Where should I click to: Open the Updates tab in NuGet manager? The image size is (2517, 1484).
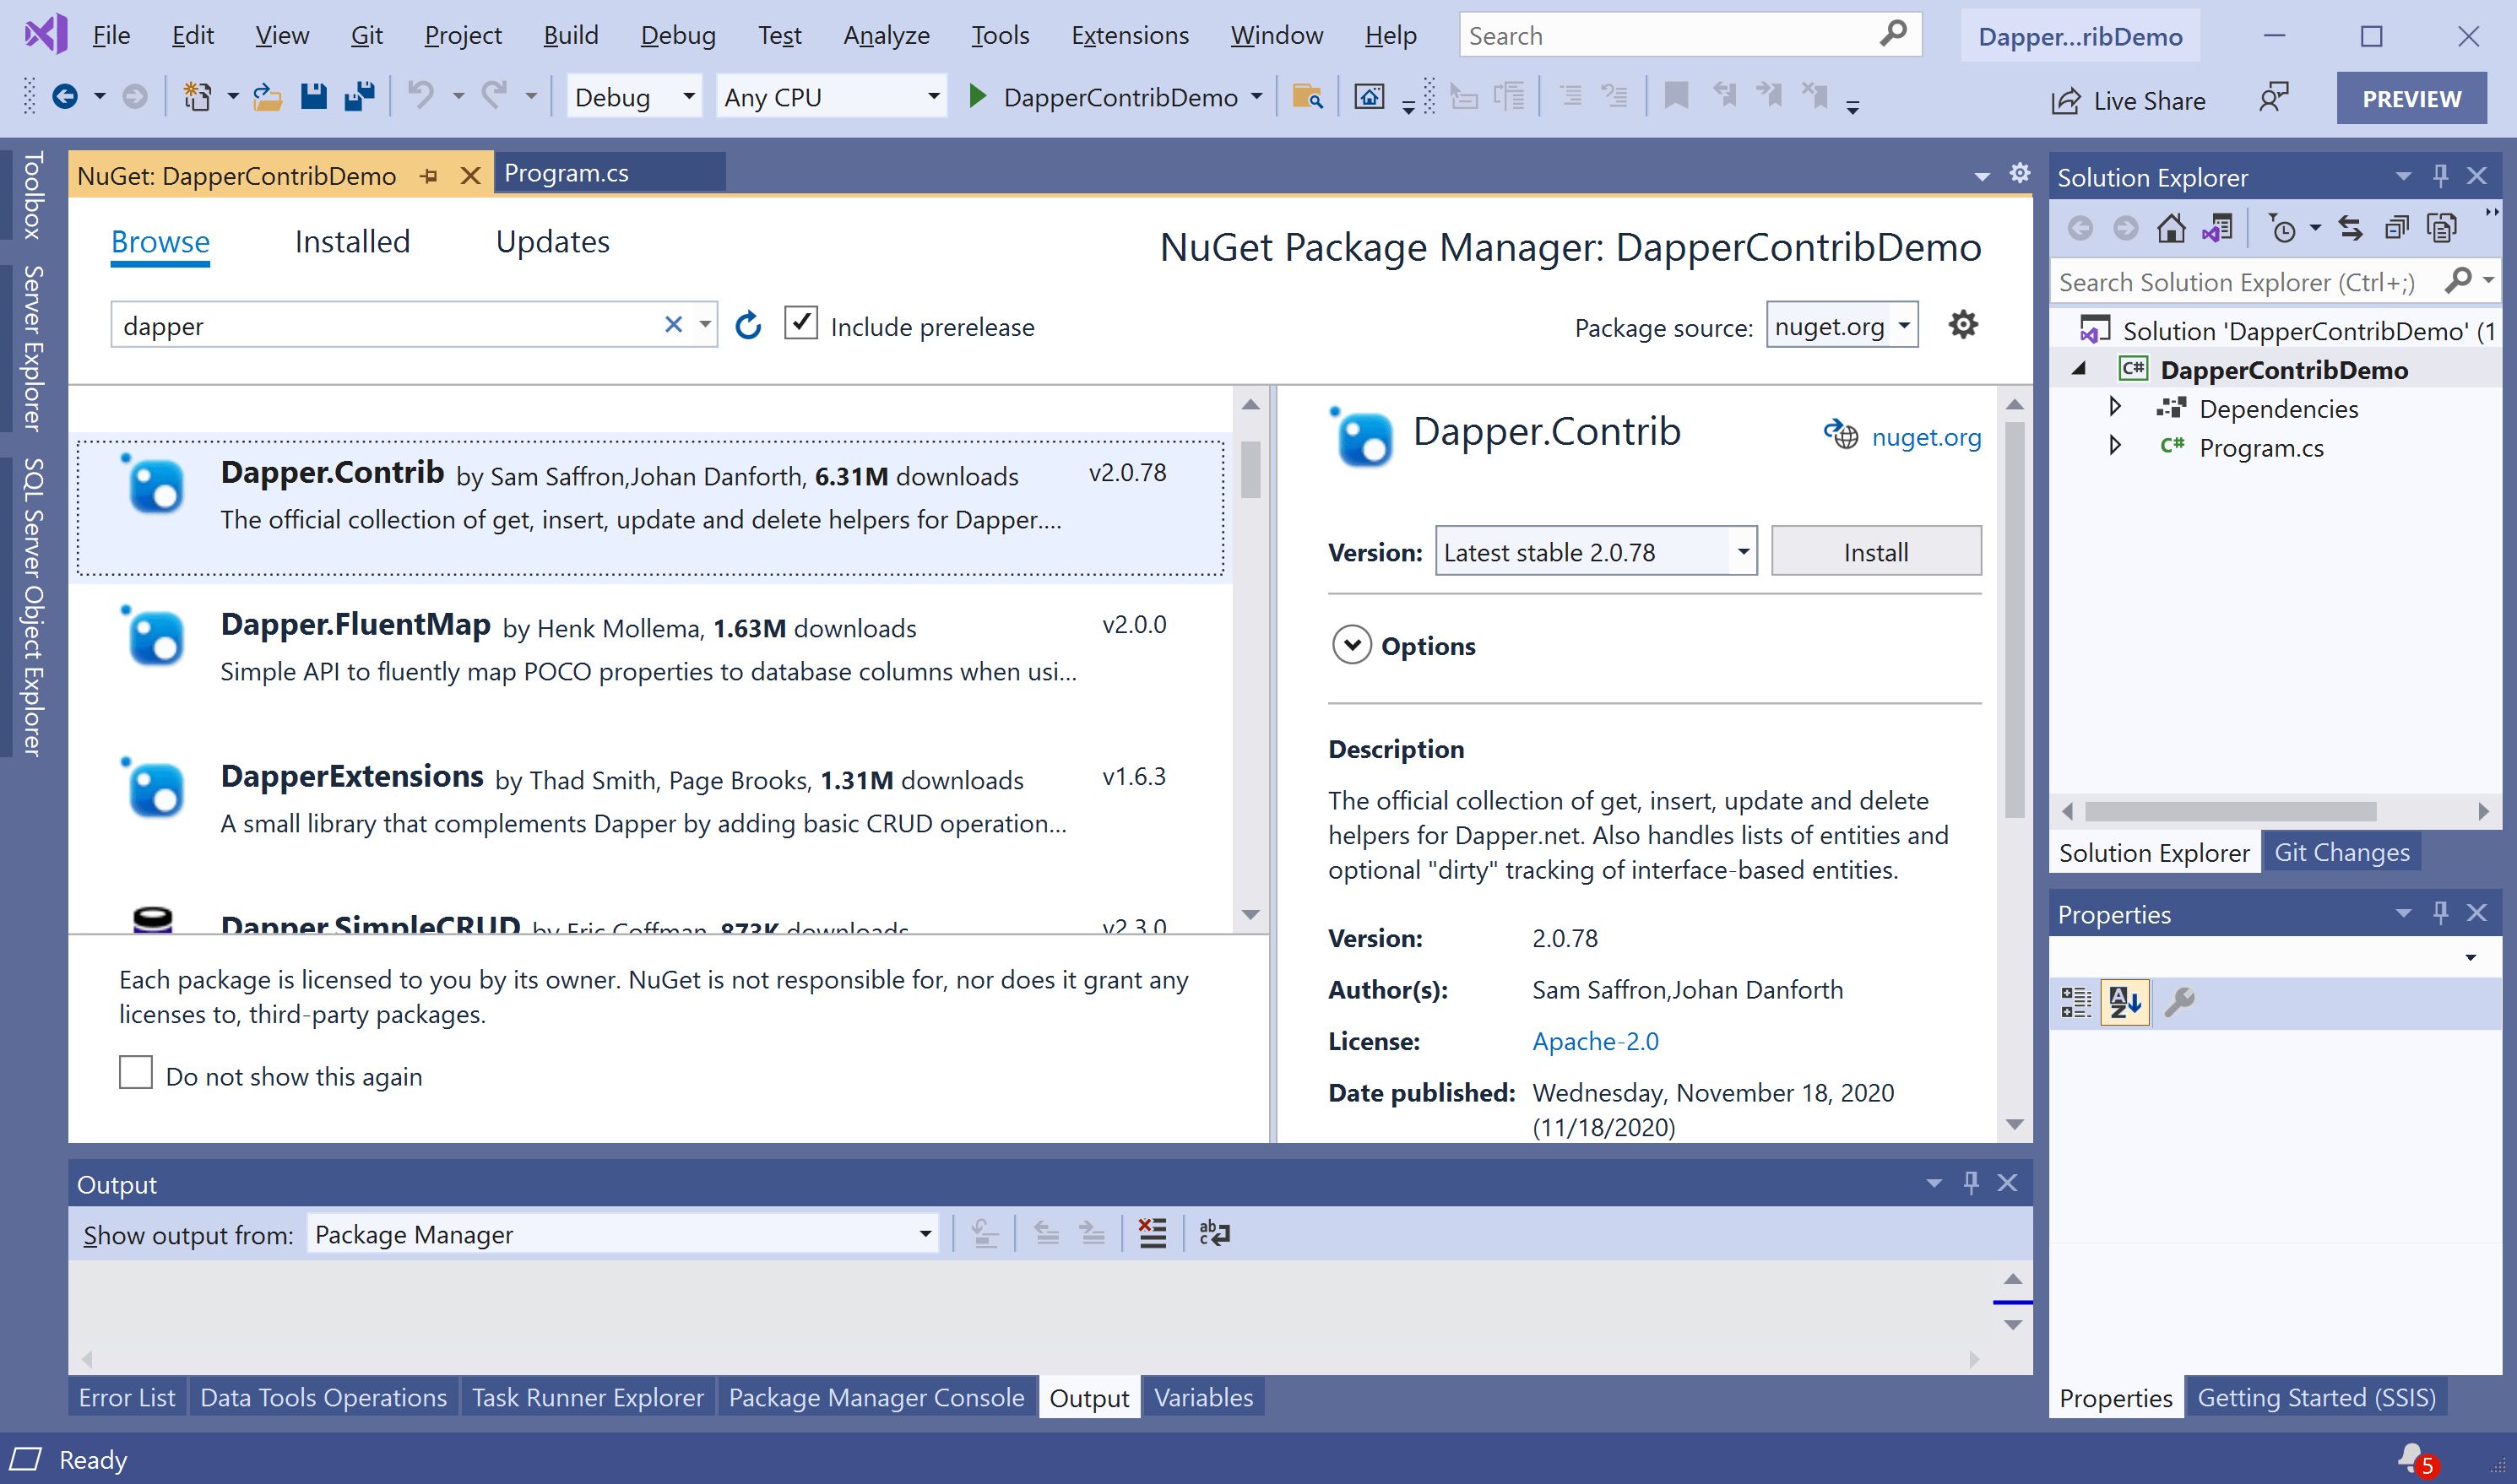click(552, 241)
